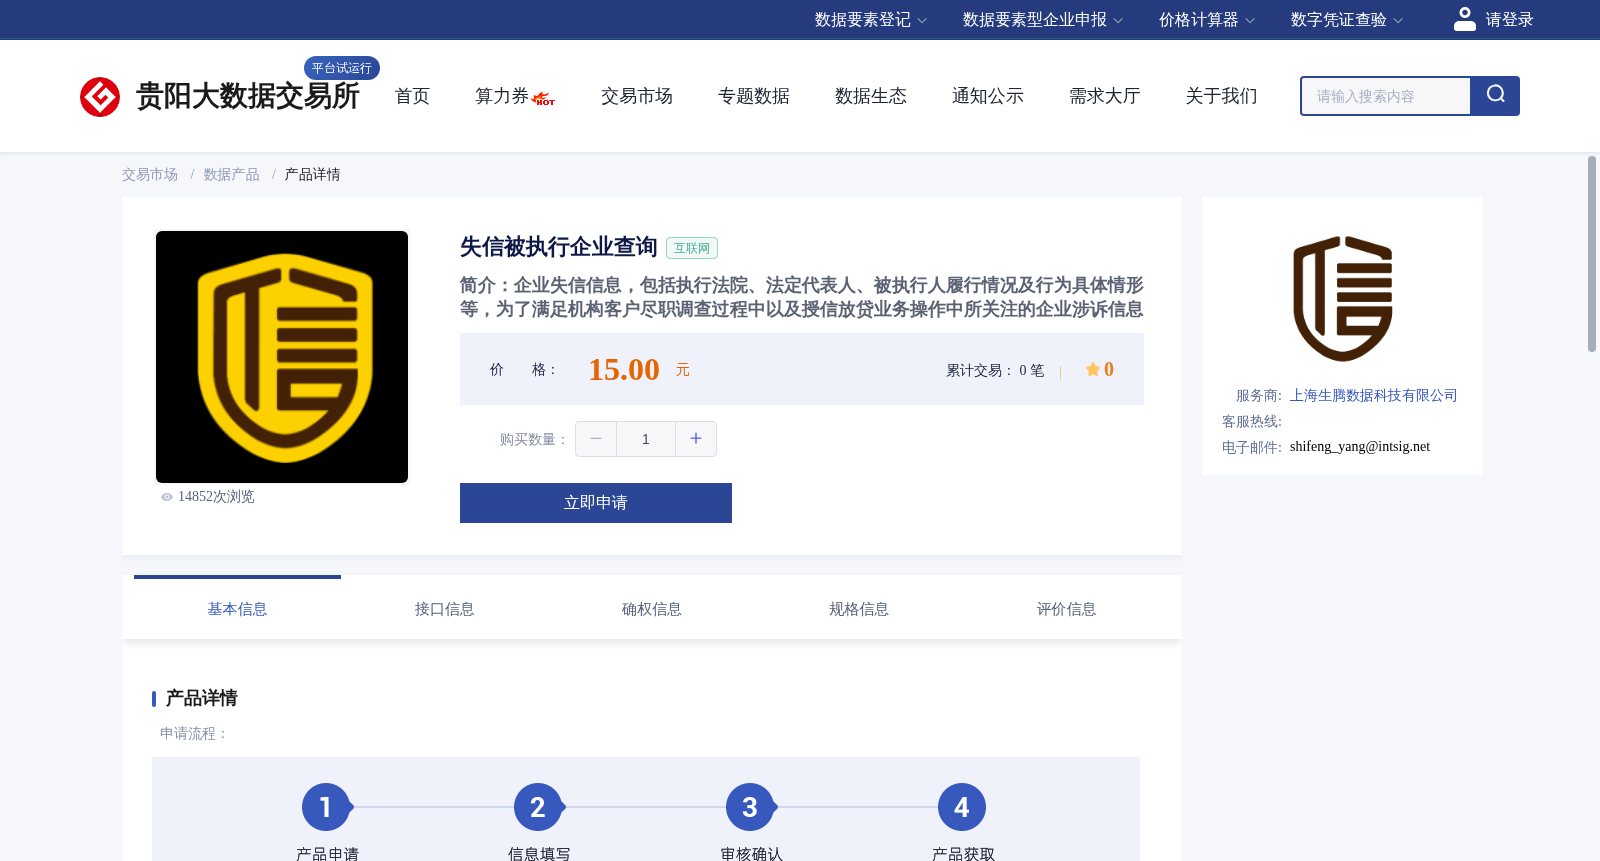Increase purchase quantity with plus button
This screenshot has width=1600, height=861.
point(696,439)
